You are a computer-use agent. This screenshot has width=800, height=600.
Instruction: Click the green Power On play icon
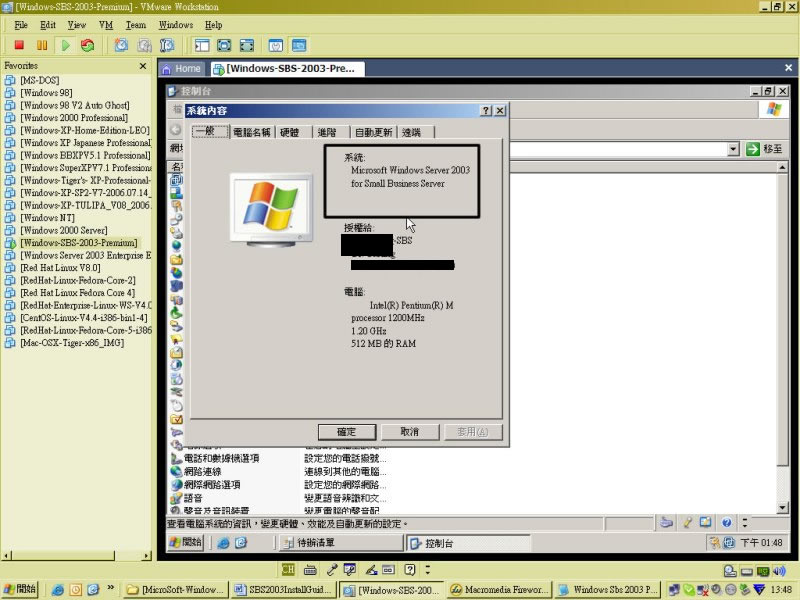pyautogui.click(x=65, y=45)
